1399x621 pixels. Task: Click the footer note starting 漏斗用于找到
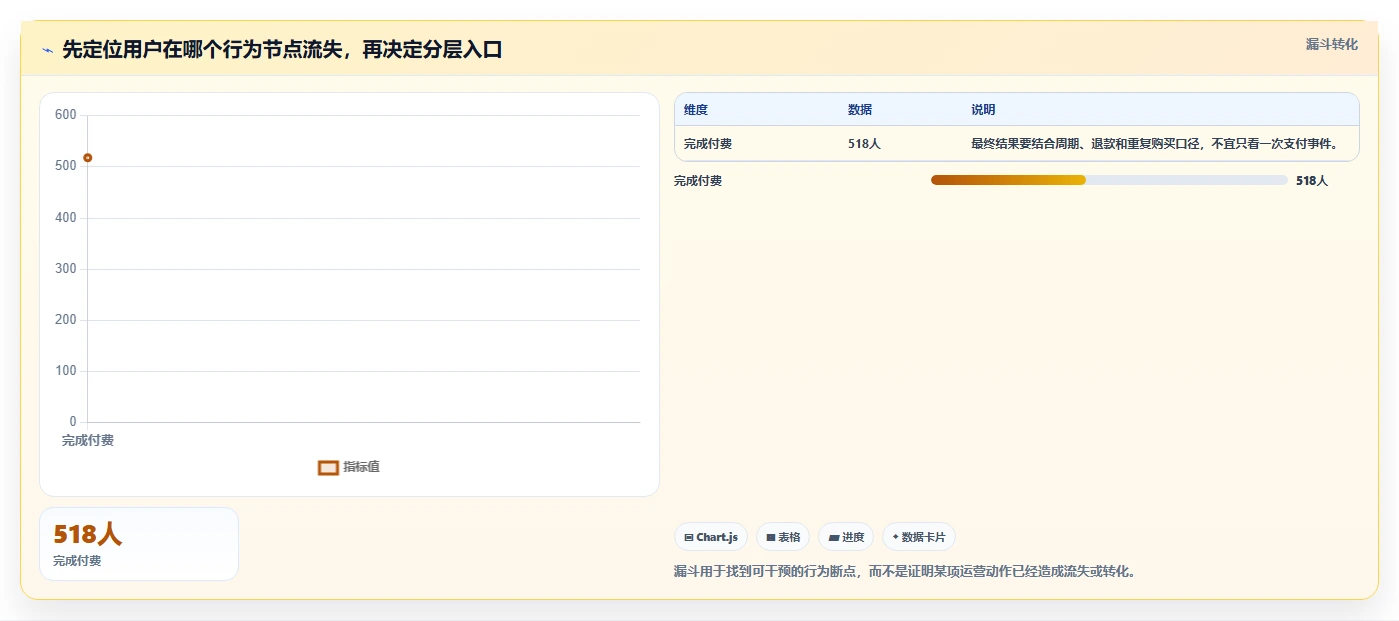point(906,572)
